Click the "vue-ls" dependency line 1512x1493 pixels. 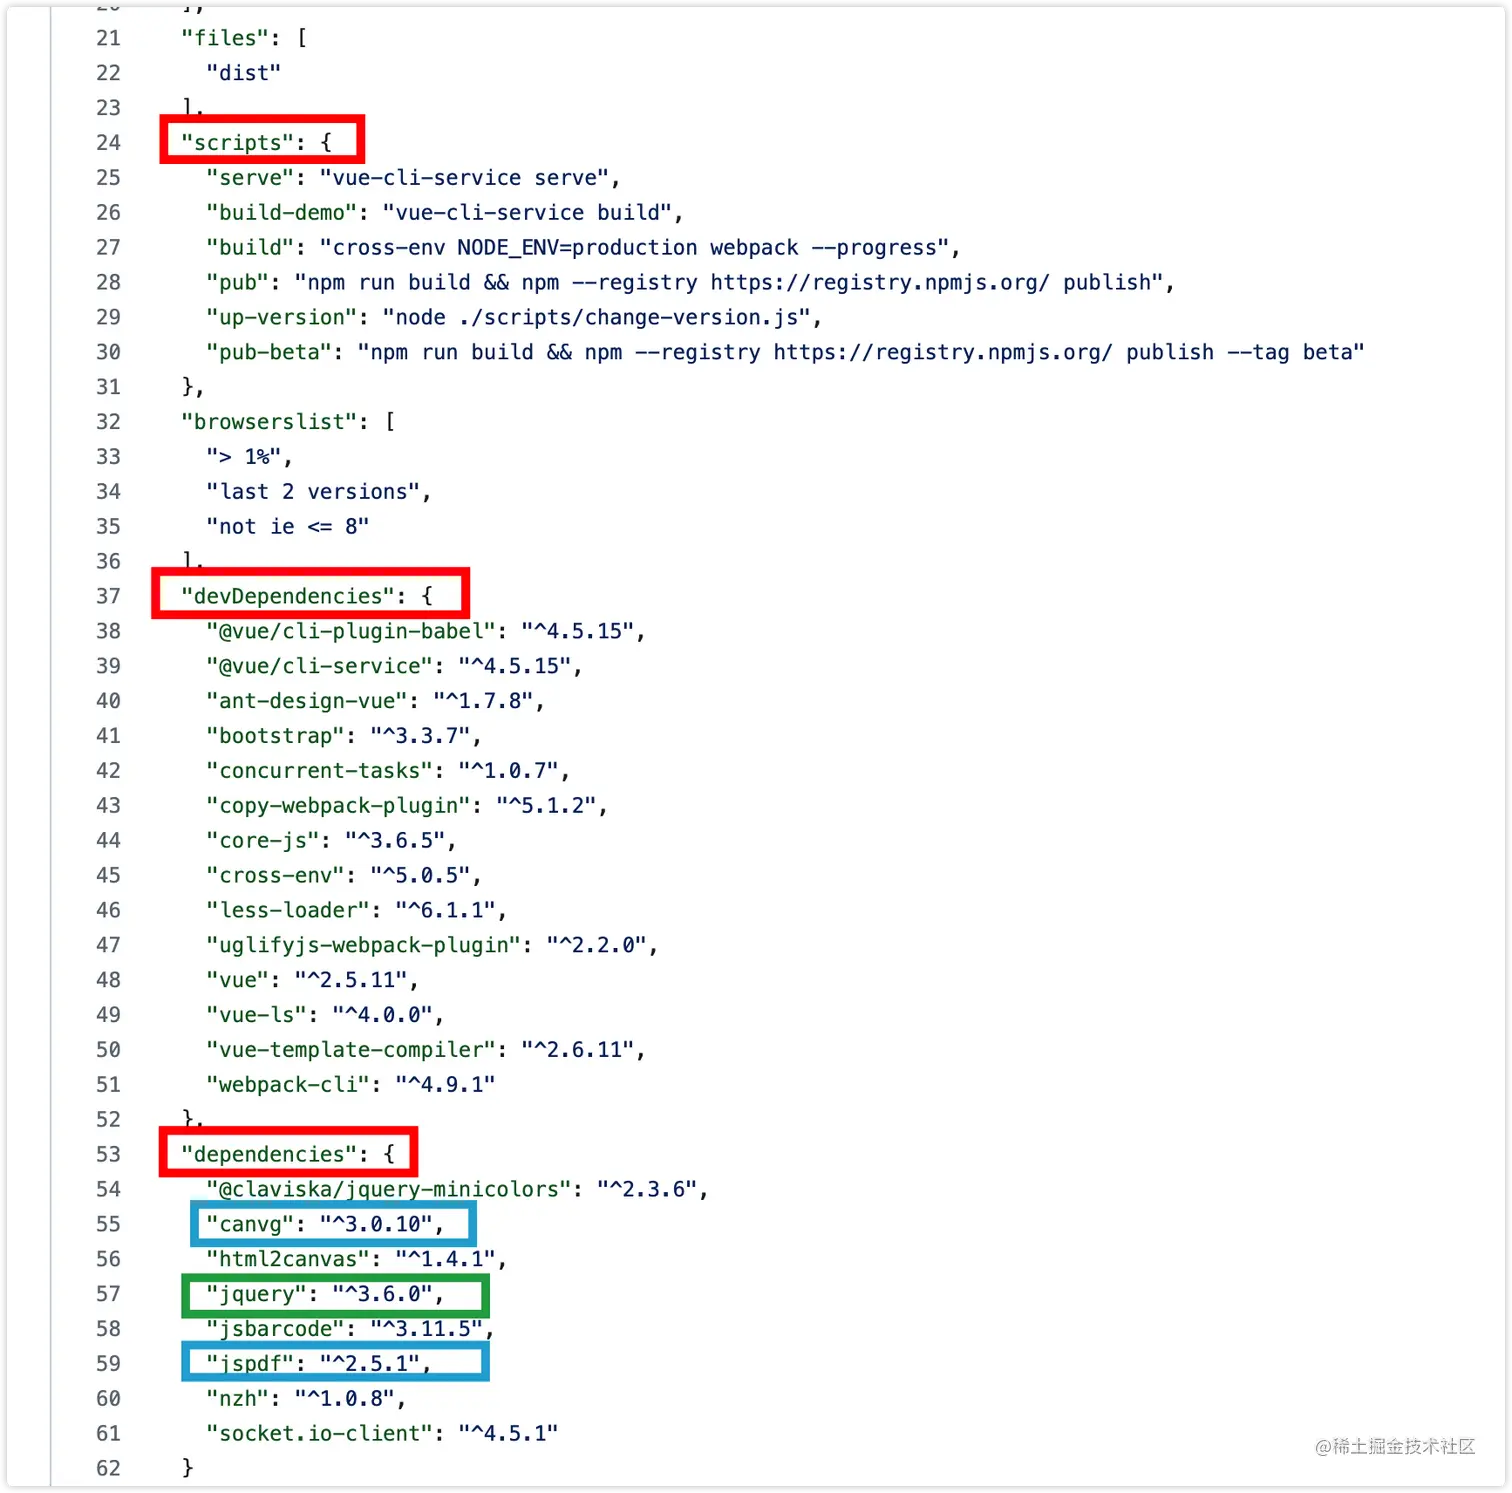click(325, 1016)
